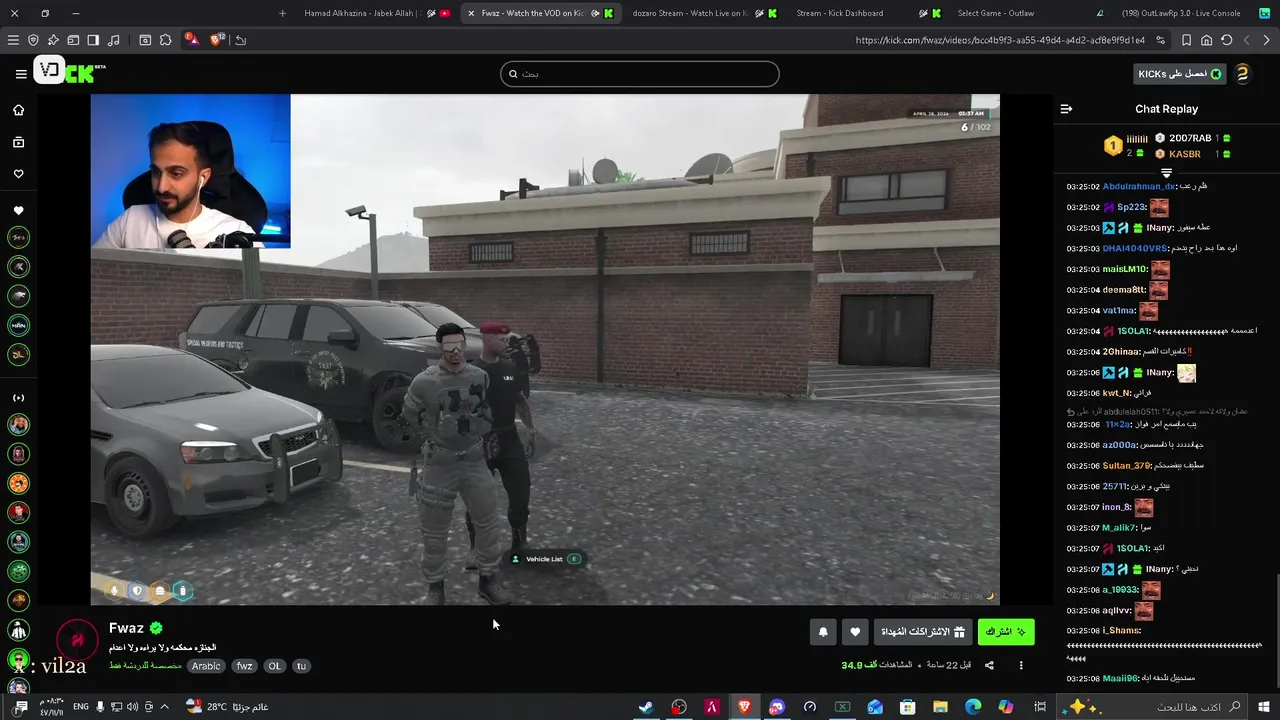Click the Fwaz channel avatar below video
Screen dimensions: 1280x720
(77, 640)
